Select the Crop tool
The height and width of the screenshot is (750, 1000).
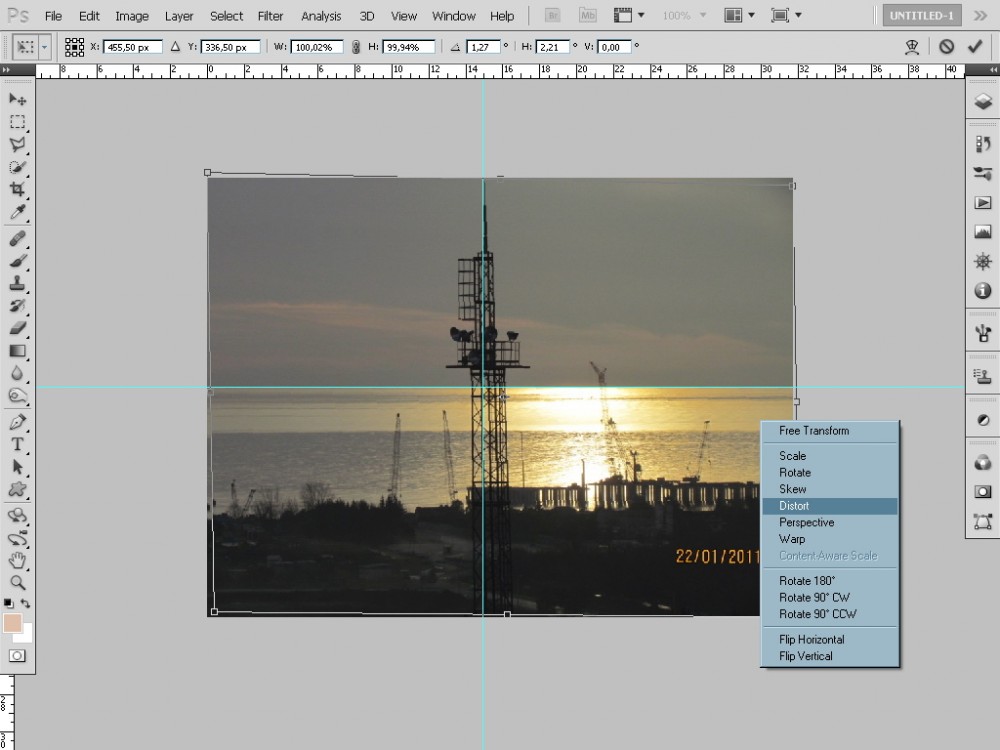(x=17, y=190)
